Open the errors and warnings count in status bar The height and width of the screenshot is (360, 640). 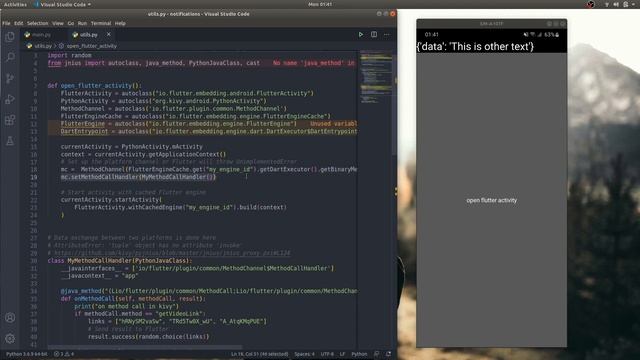pyautogui.click(x=64, y=354)
